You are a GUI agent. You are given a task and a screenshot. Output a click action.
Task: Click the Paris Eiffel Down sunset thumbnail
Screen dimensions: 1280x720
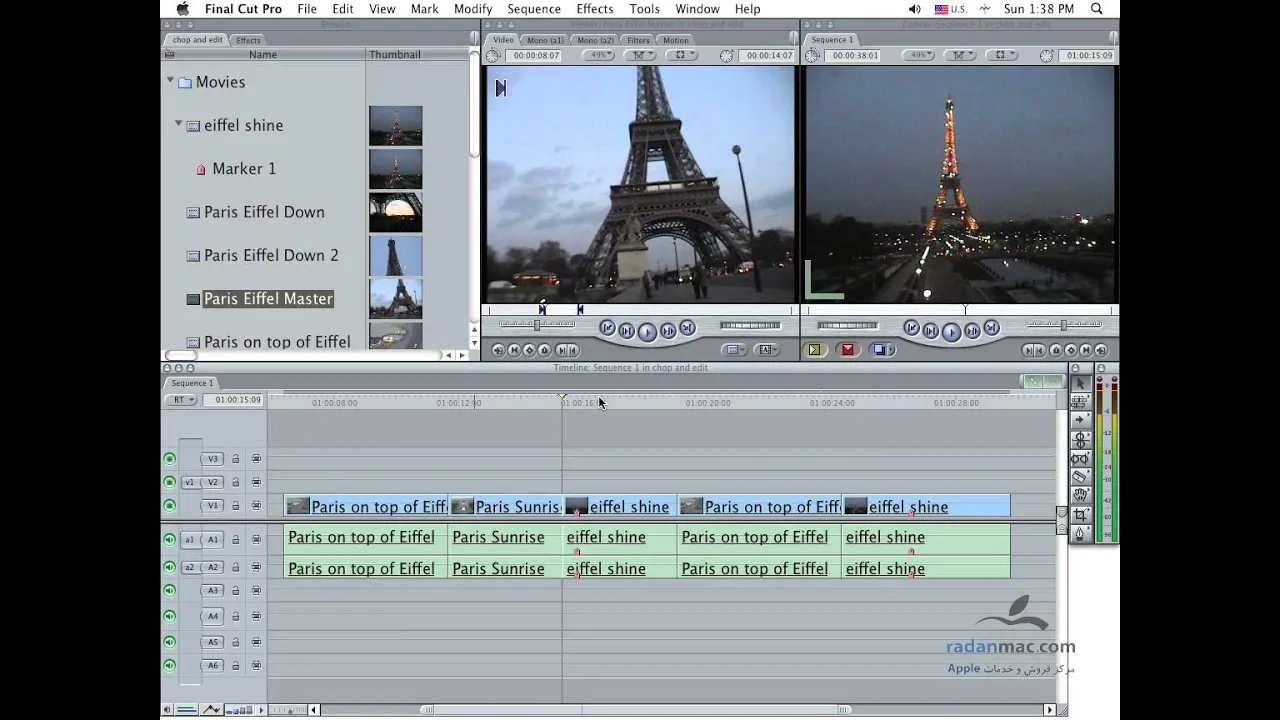click(395, 212)
